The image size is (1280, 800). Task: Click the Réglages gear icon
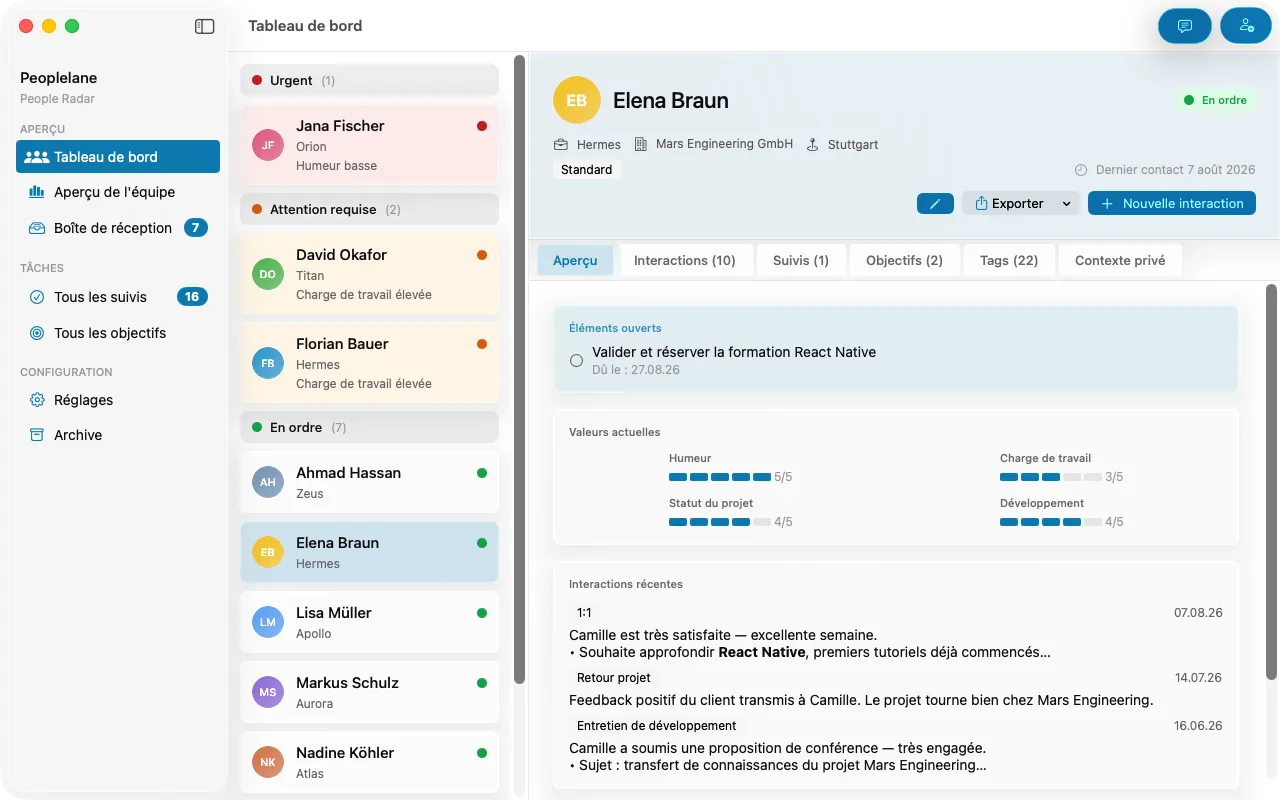tap(37, 400)
